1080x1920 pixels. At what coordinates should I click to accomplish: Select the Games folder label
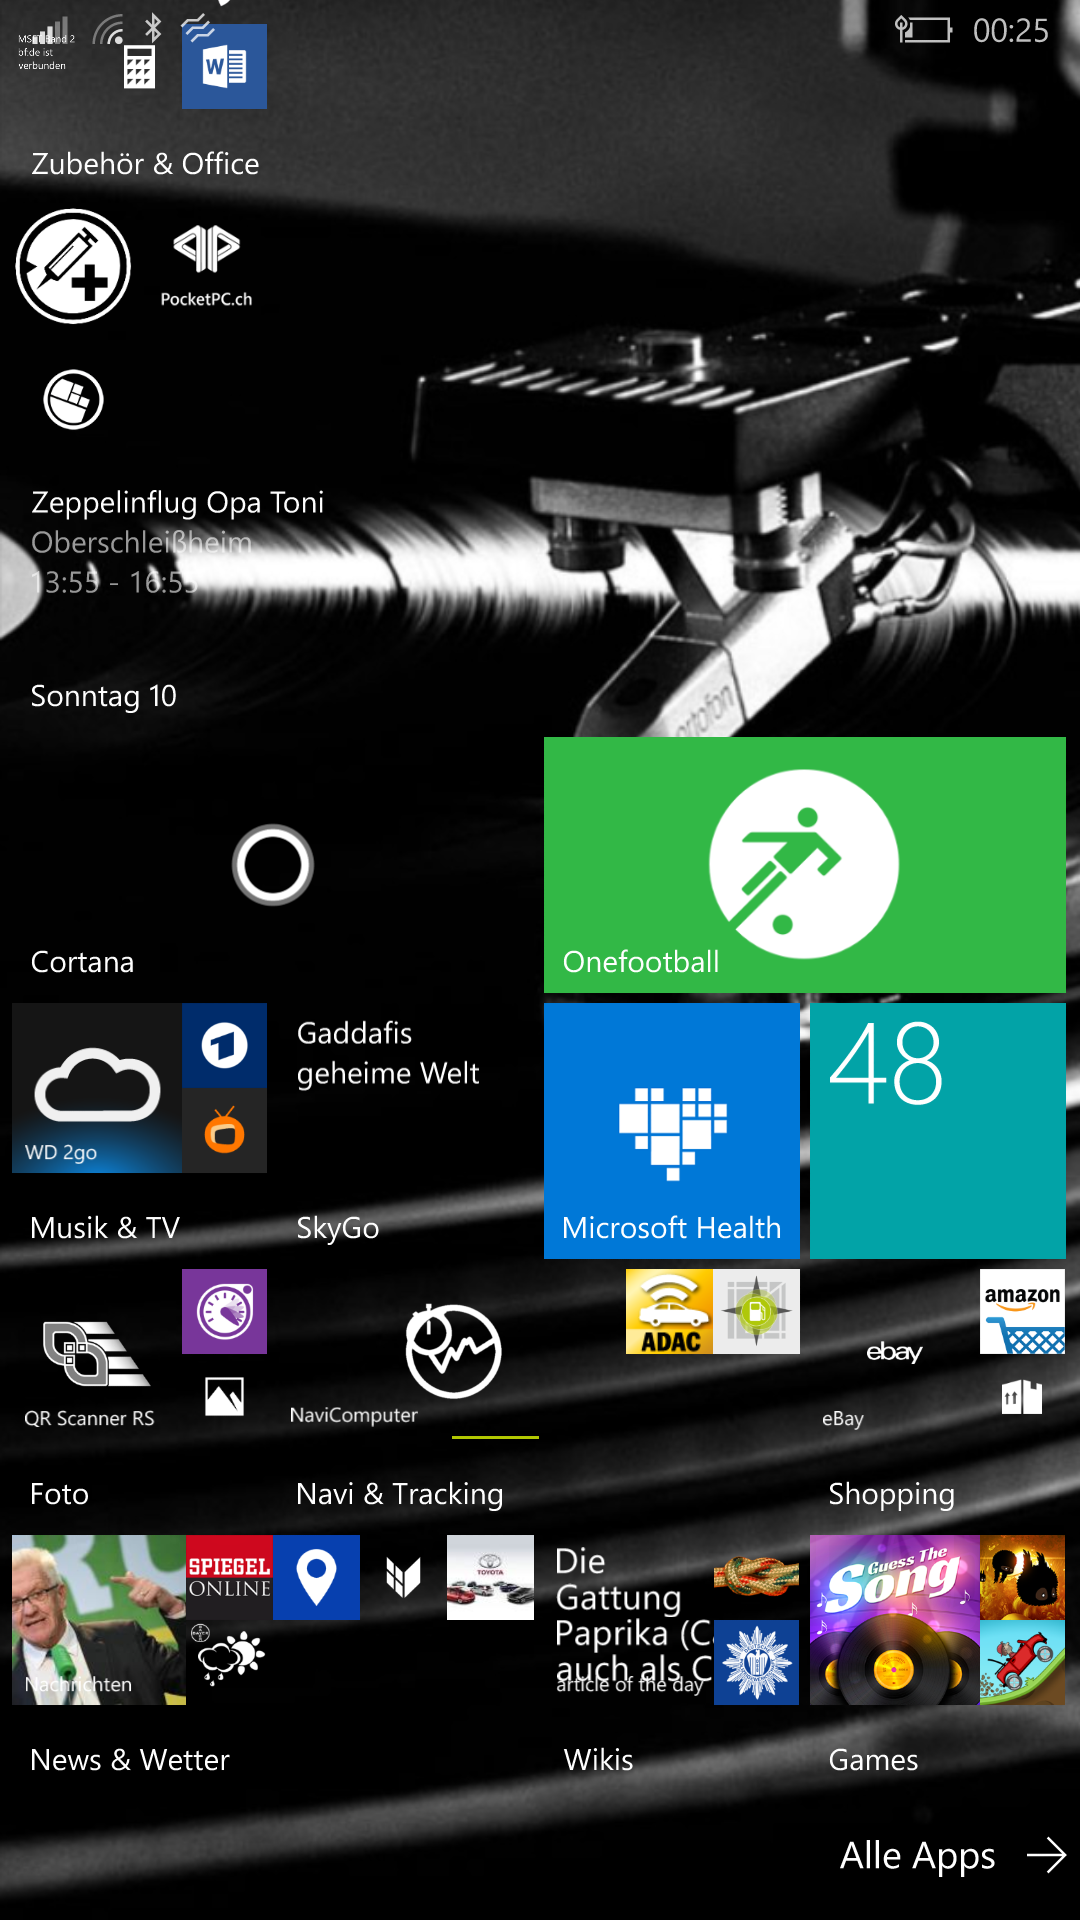pyautogui.click(x=873, y=1760)
